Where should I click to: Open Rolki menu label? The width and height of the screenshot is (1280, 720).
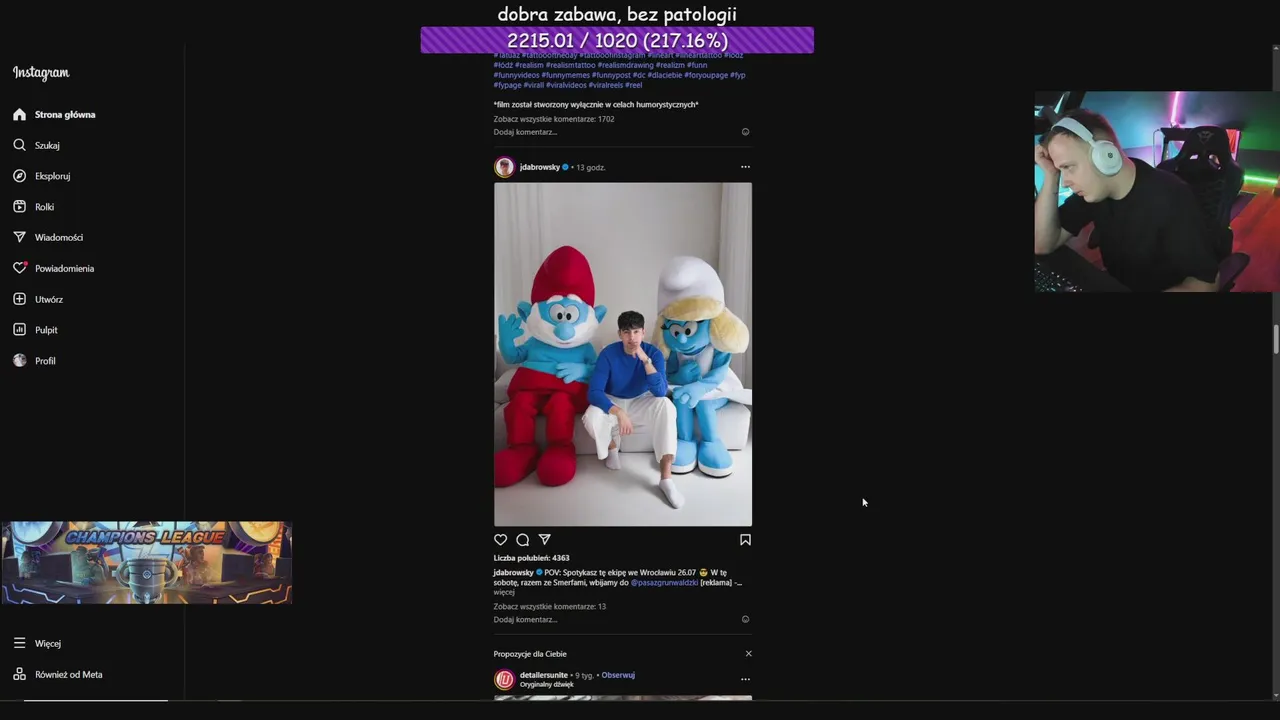coord(44,207)
